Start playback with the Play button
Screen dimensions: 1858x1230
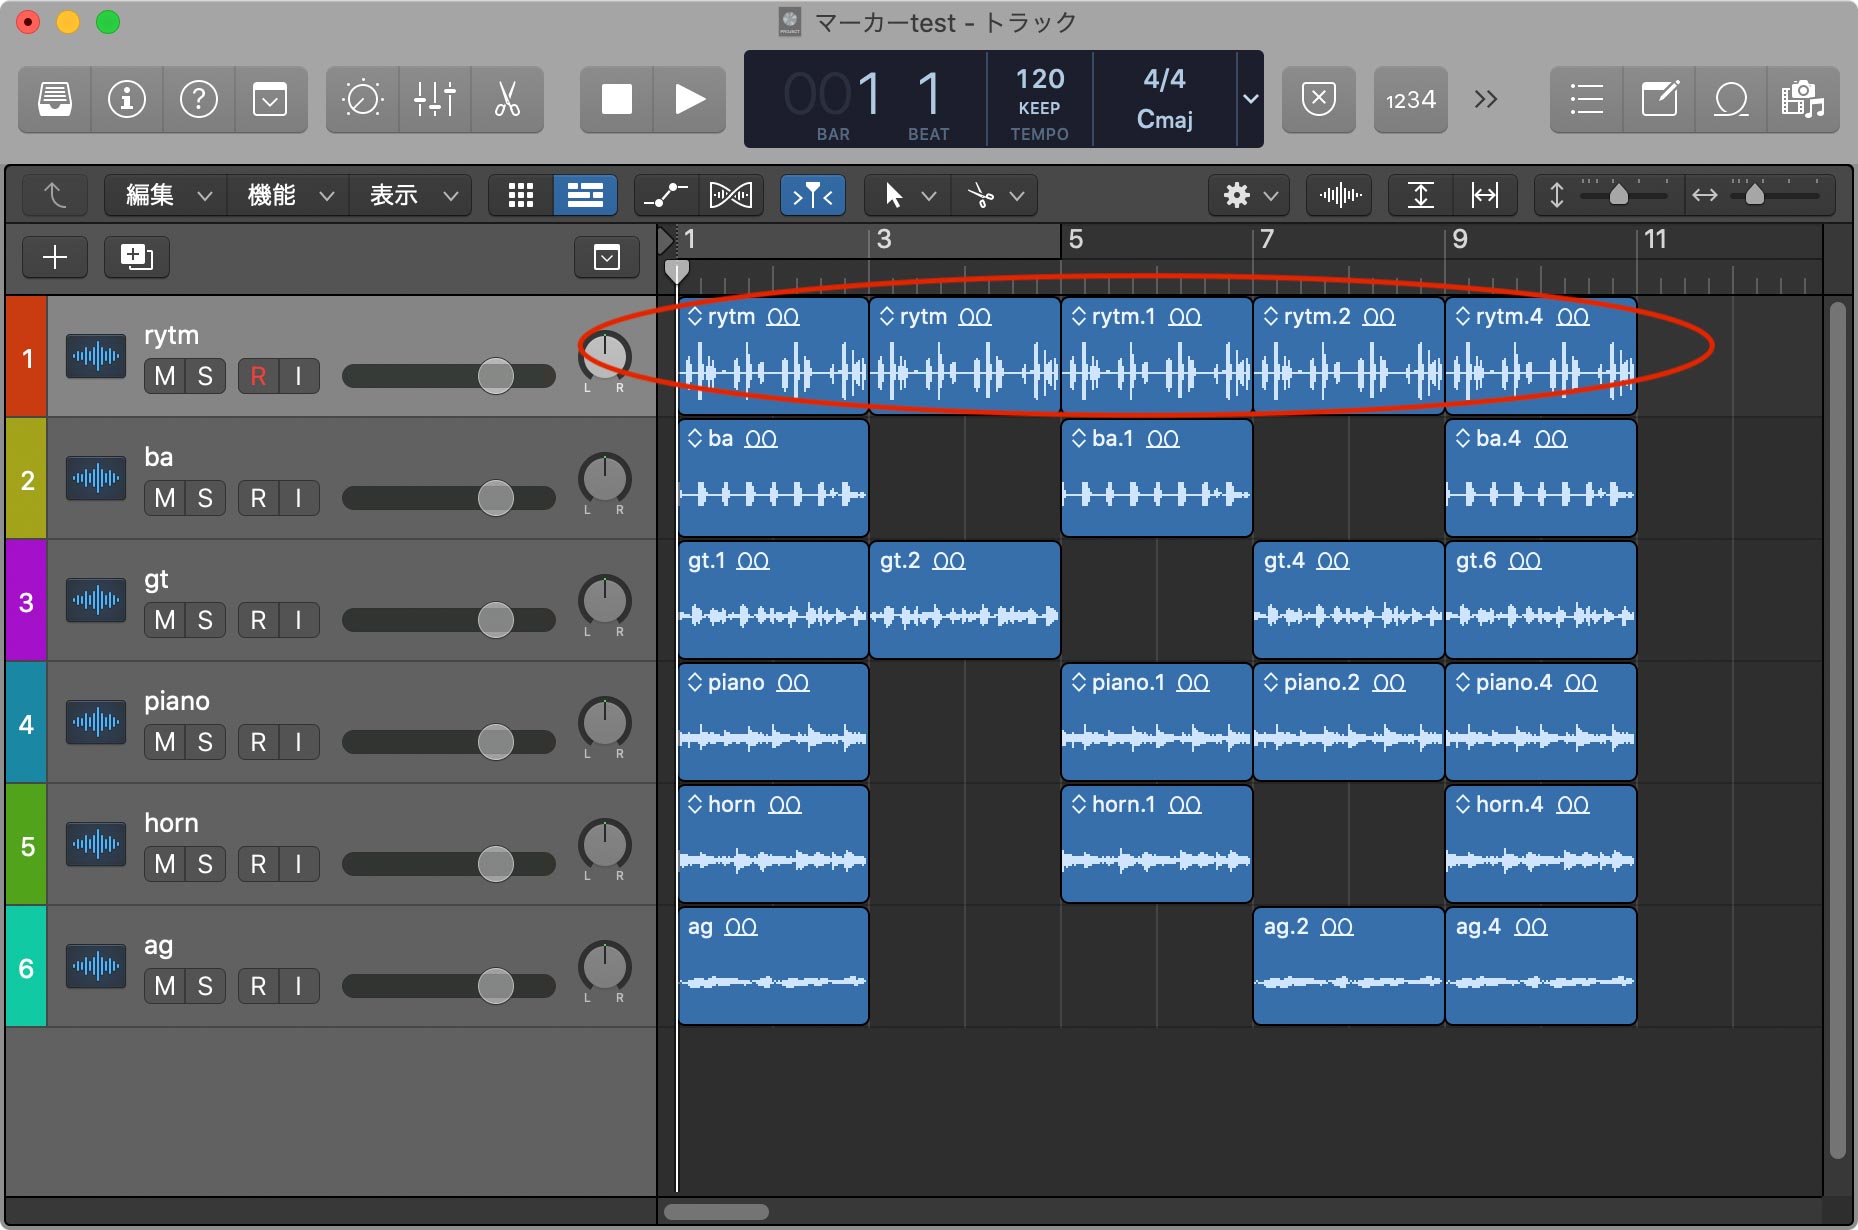[x=689, y=100]
